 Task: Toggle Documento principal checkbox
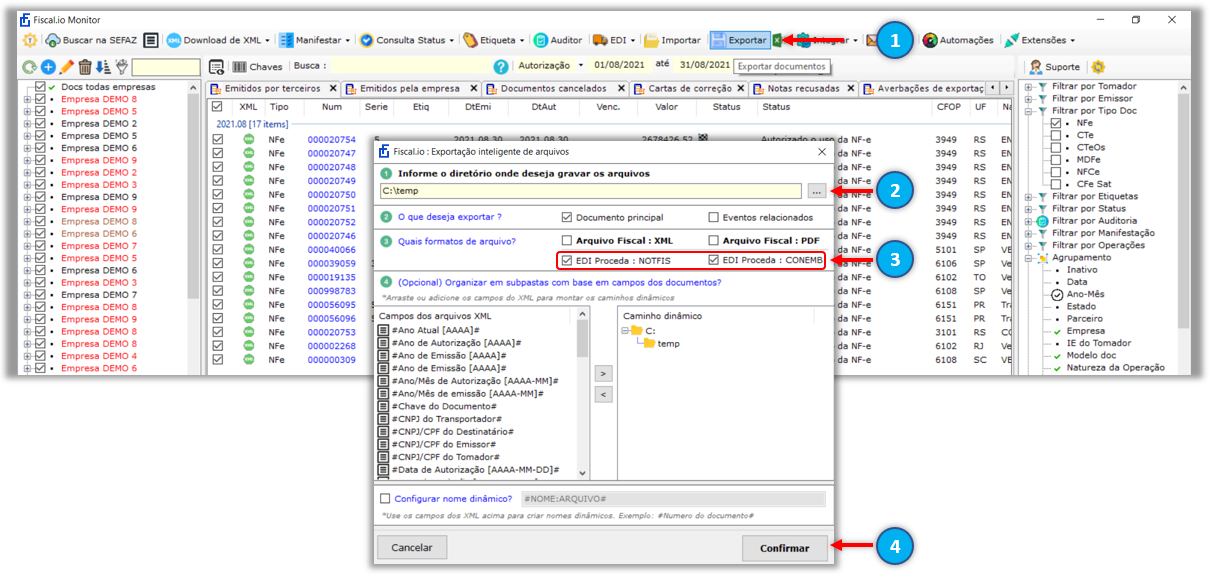click(x=567, y=217)
